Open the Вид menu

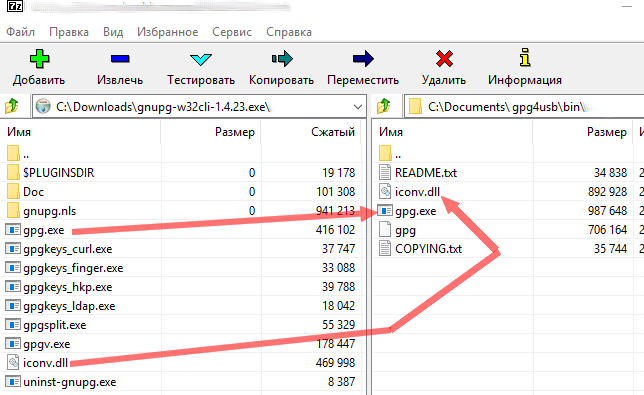[113, 32]
